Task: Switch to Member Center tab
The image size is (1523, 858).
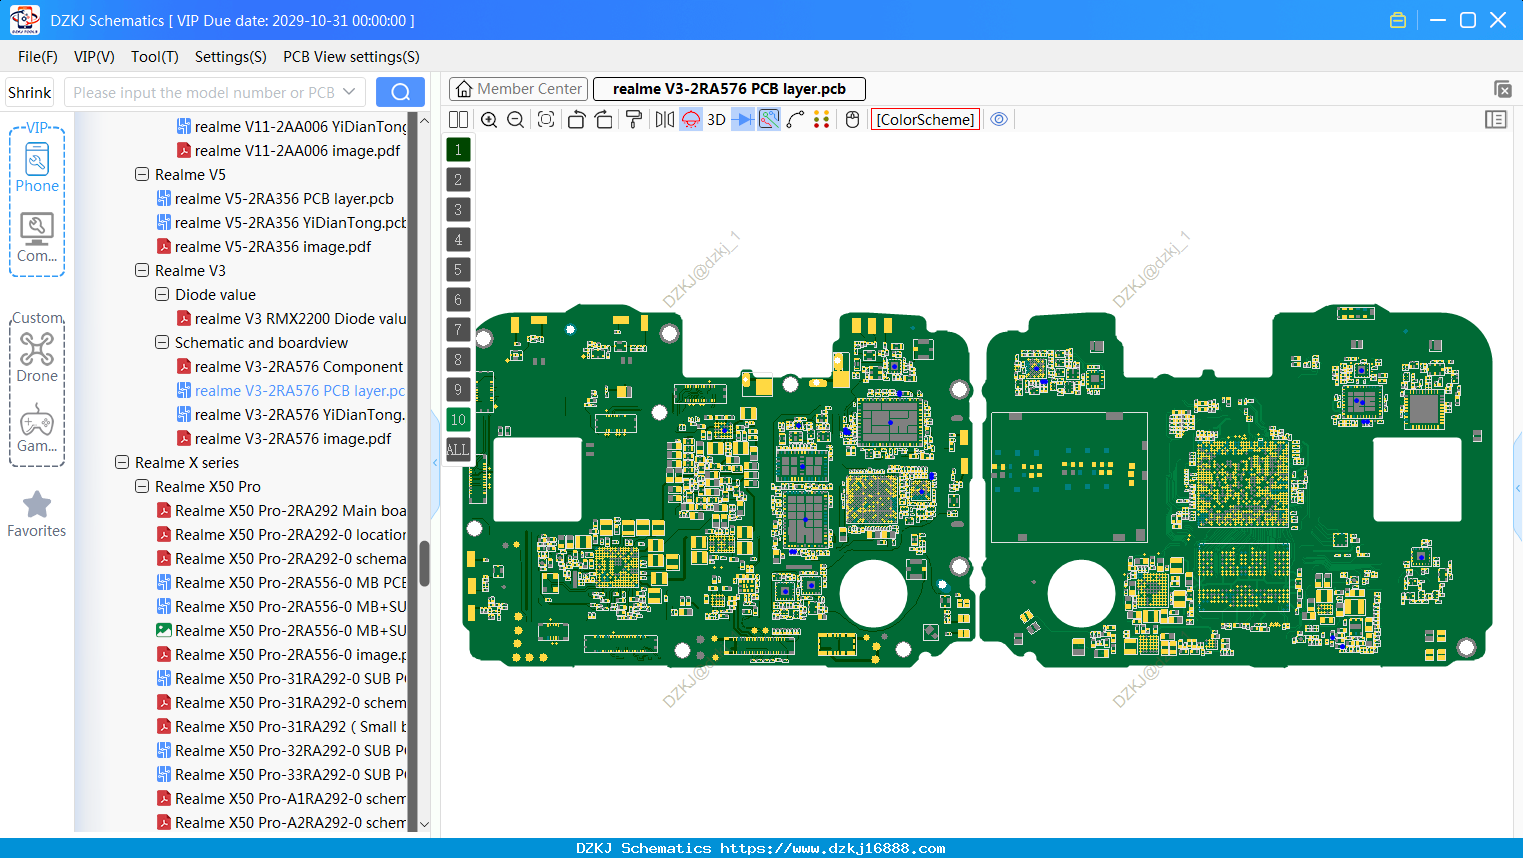Action: [518, 89]
